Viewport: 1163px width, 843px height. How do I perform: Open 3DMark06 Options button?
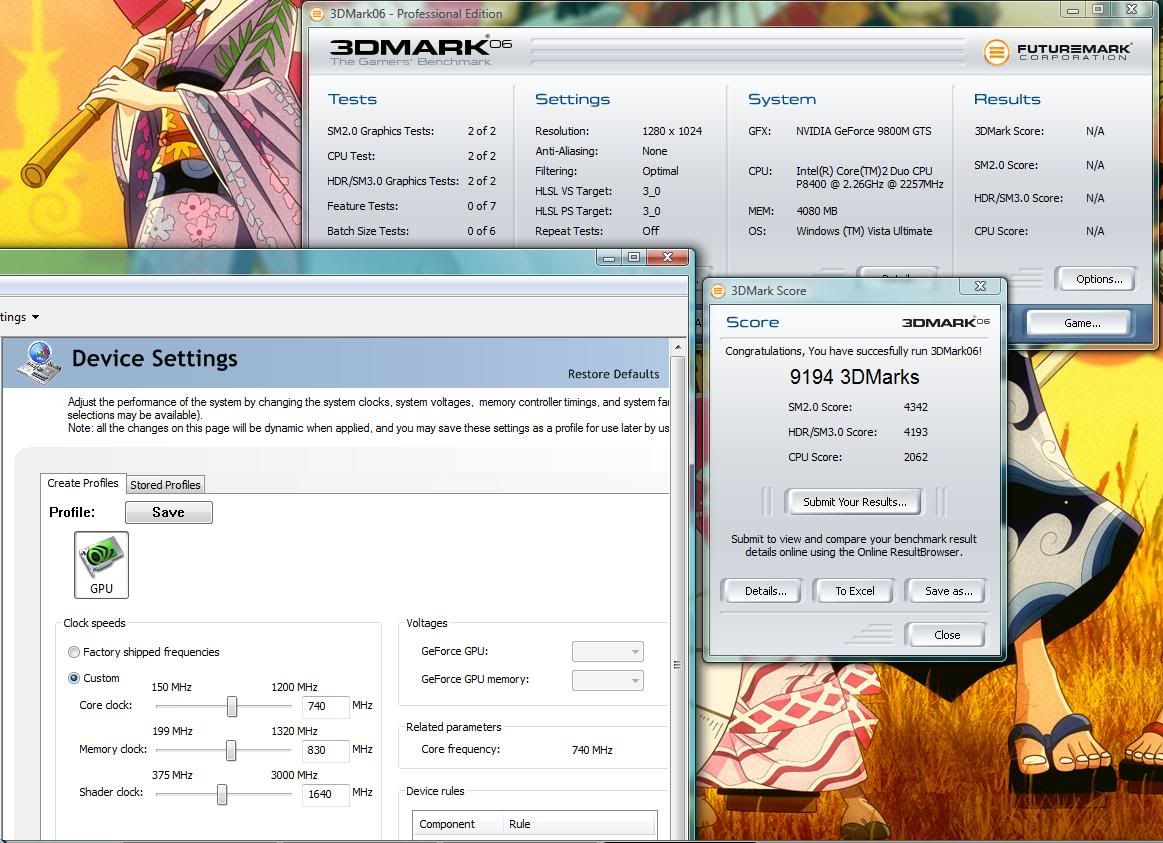click(x=1099, y=280)
